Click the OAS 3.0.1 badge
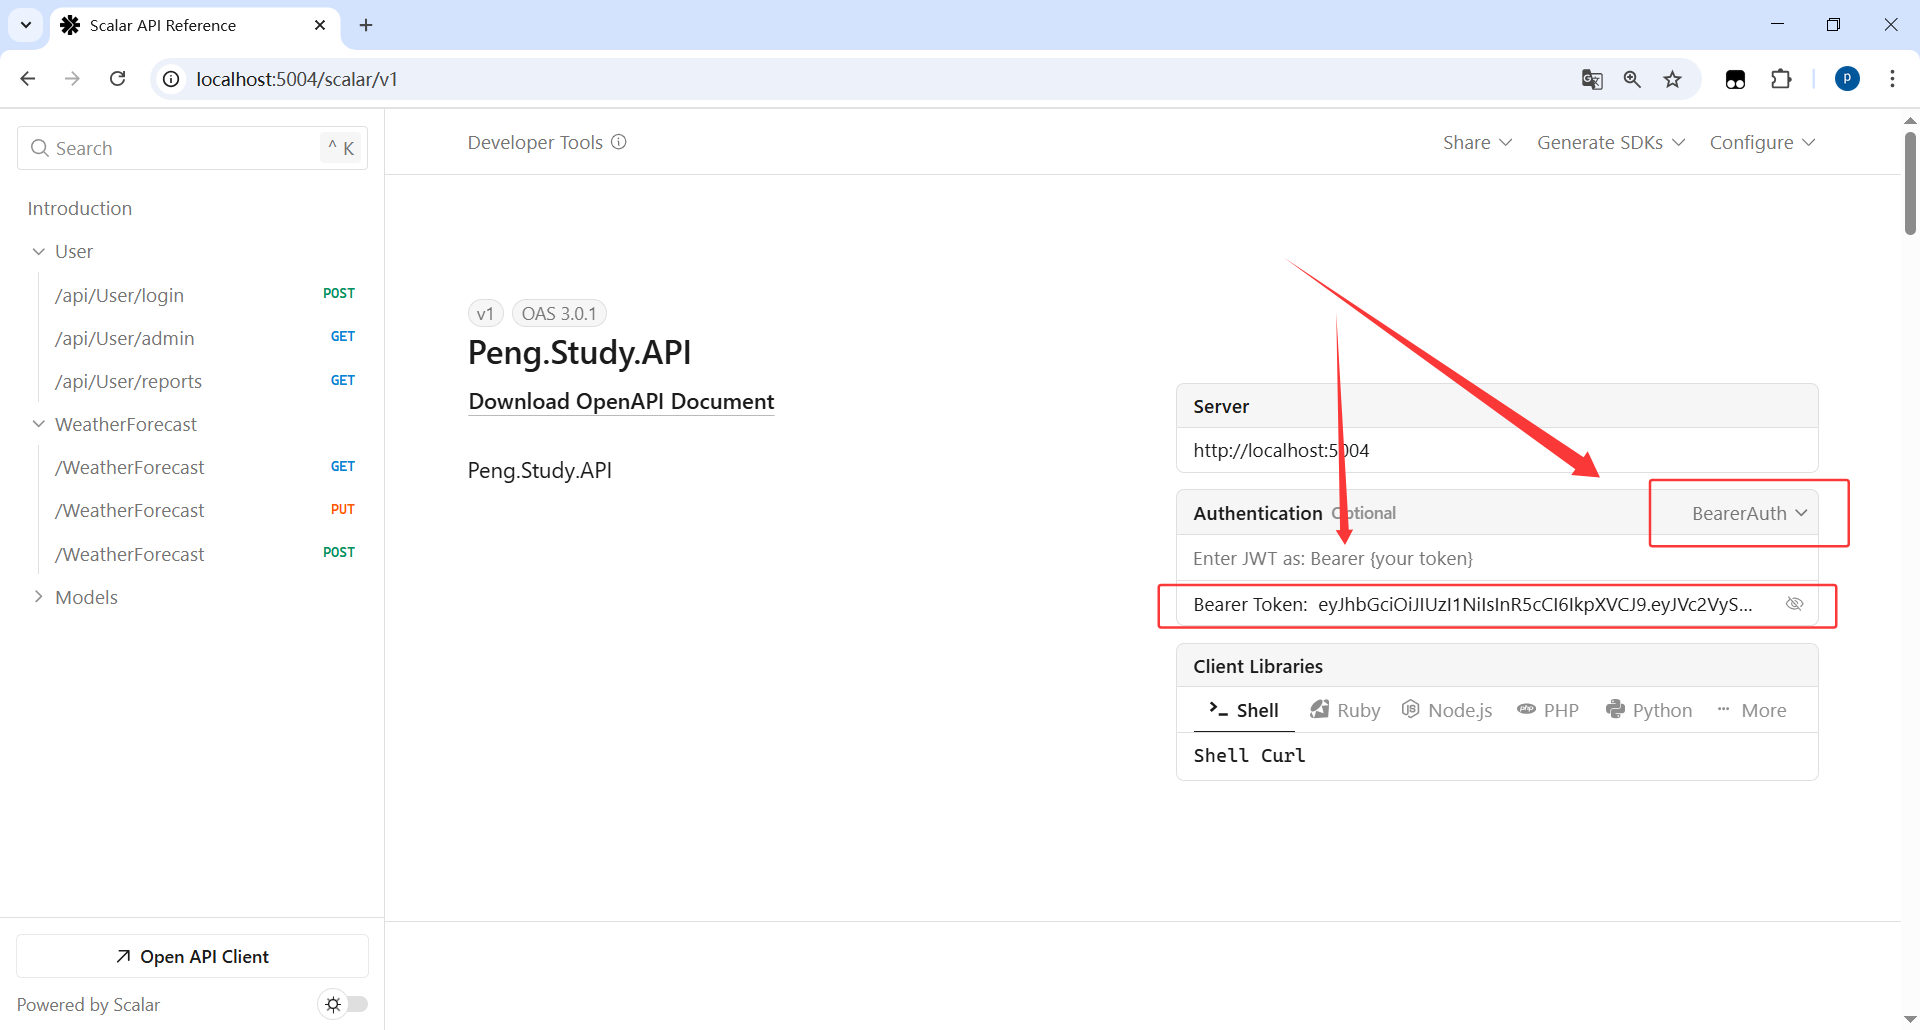 point(559,313)
